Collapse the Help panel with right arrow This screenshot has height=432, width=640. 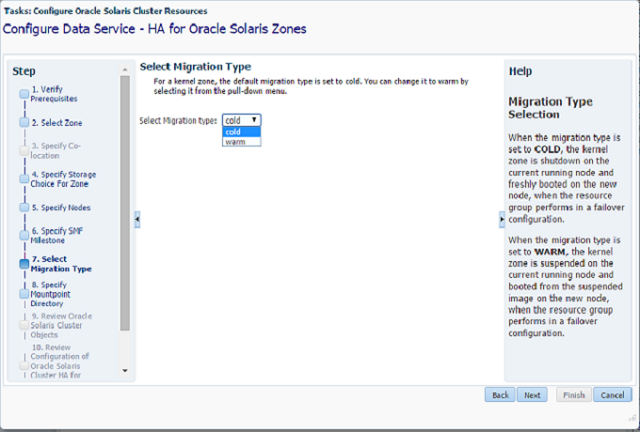point(502,219)
